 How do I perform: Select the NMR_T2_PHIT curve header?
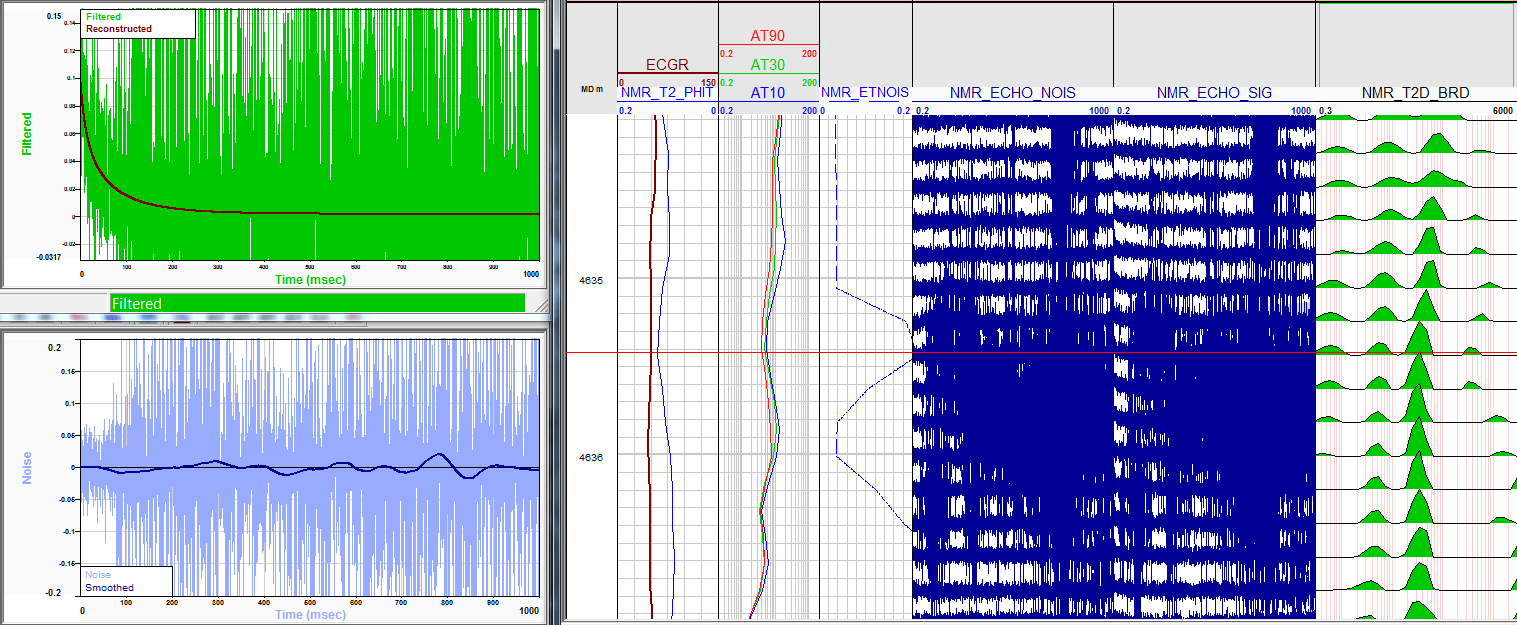coord(667,93)
